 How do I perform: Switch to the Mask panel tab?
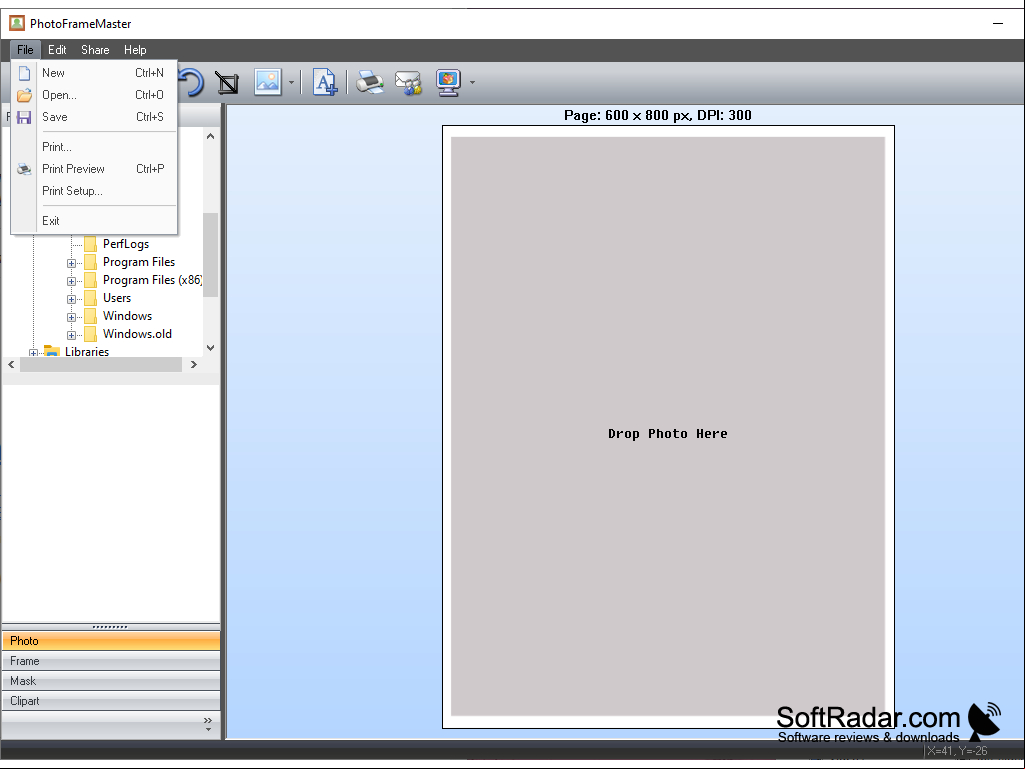tap(111, 681)
